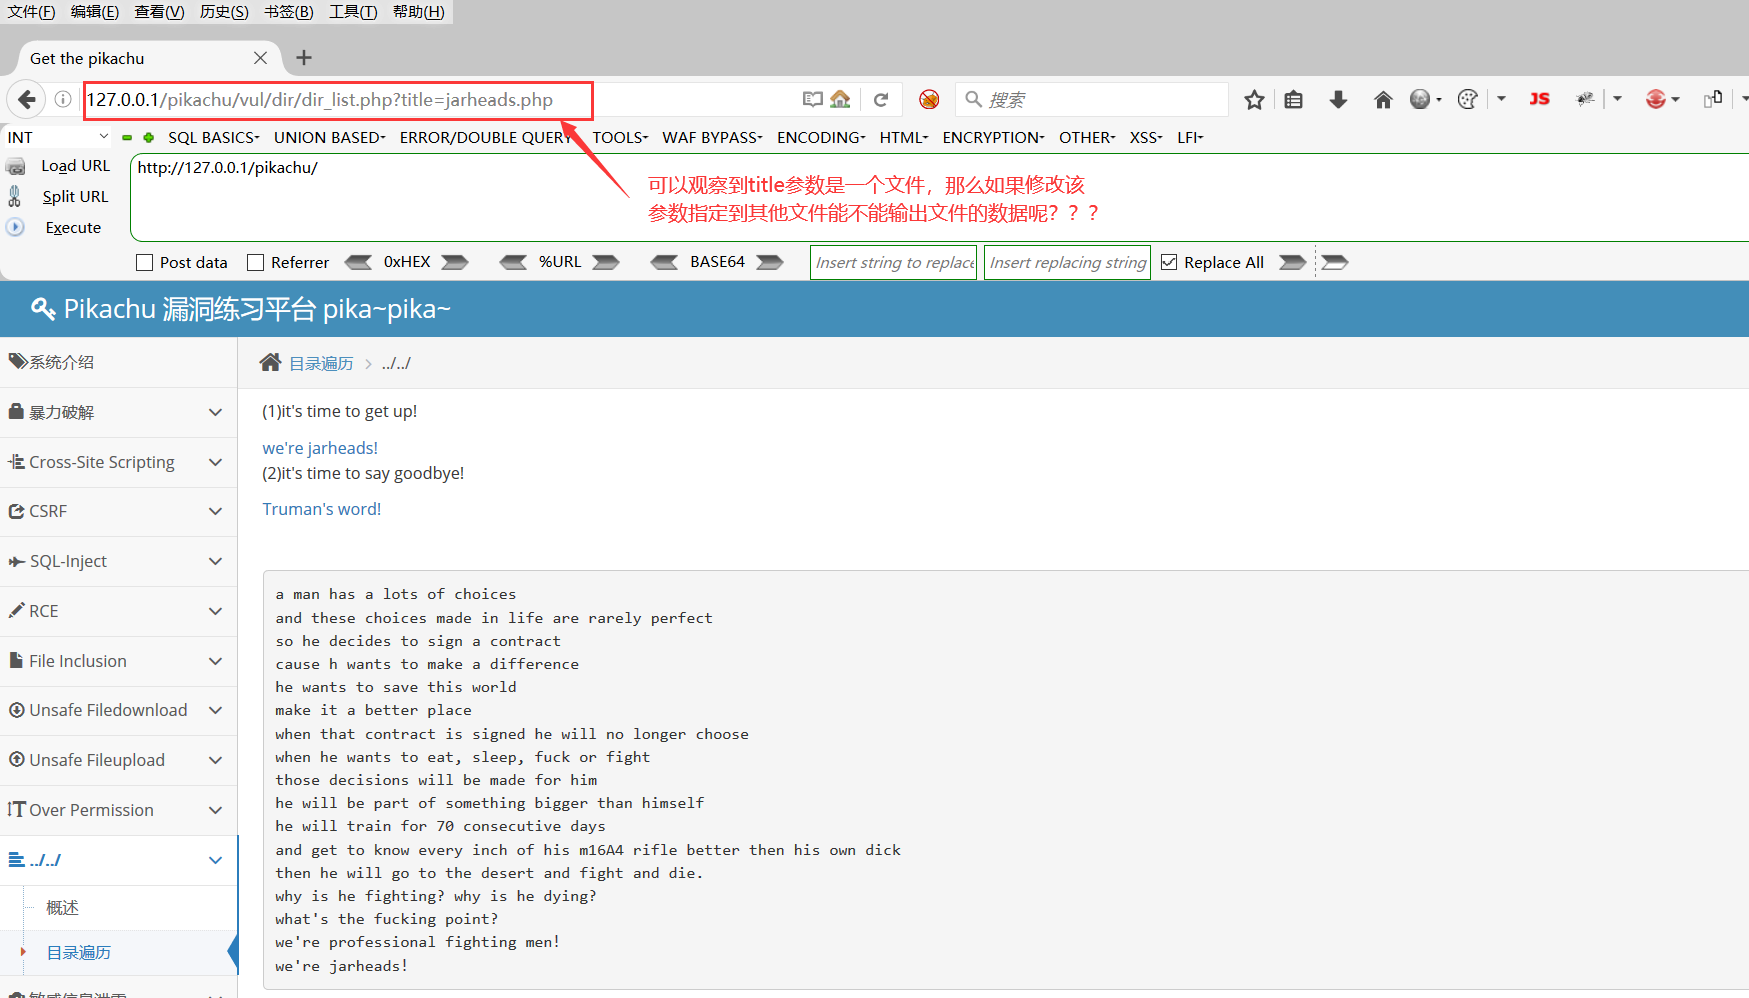Image resolution: width=1749 pixels, height=998 pixels.
Task: Click the bug extension icon
Action: (x=1585, y=98)
